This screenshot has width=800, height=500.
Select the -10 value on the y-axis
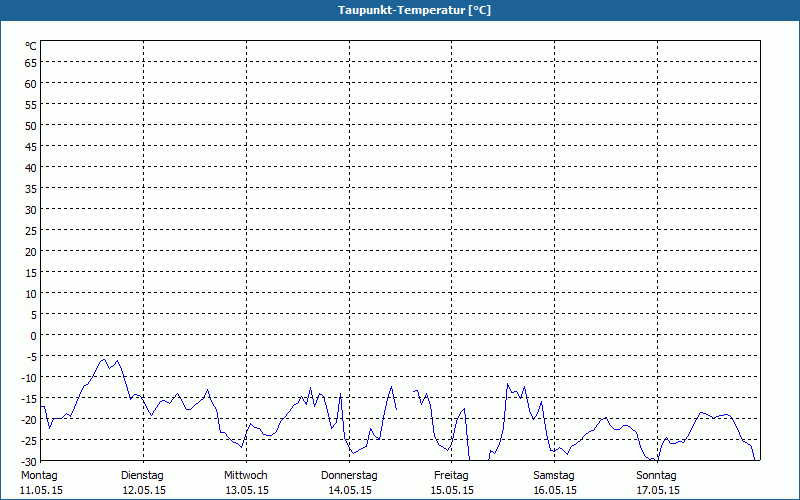point(29,378)
